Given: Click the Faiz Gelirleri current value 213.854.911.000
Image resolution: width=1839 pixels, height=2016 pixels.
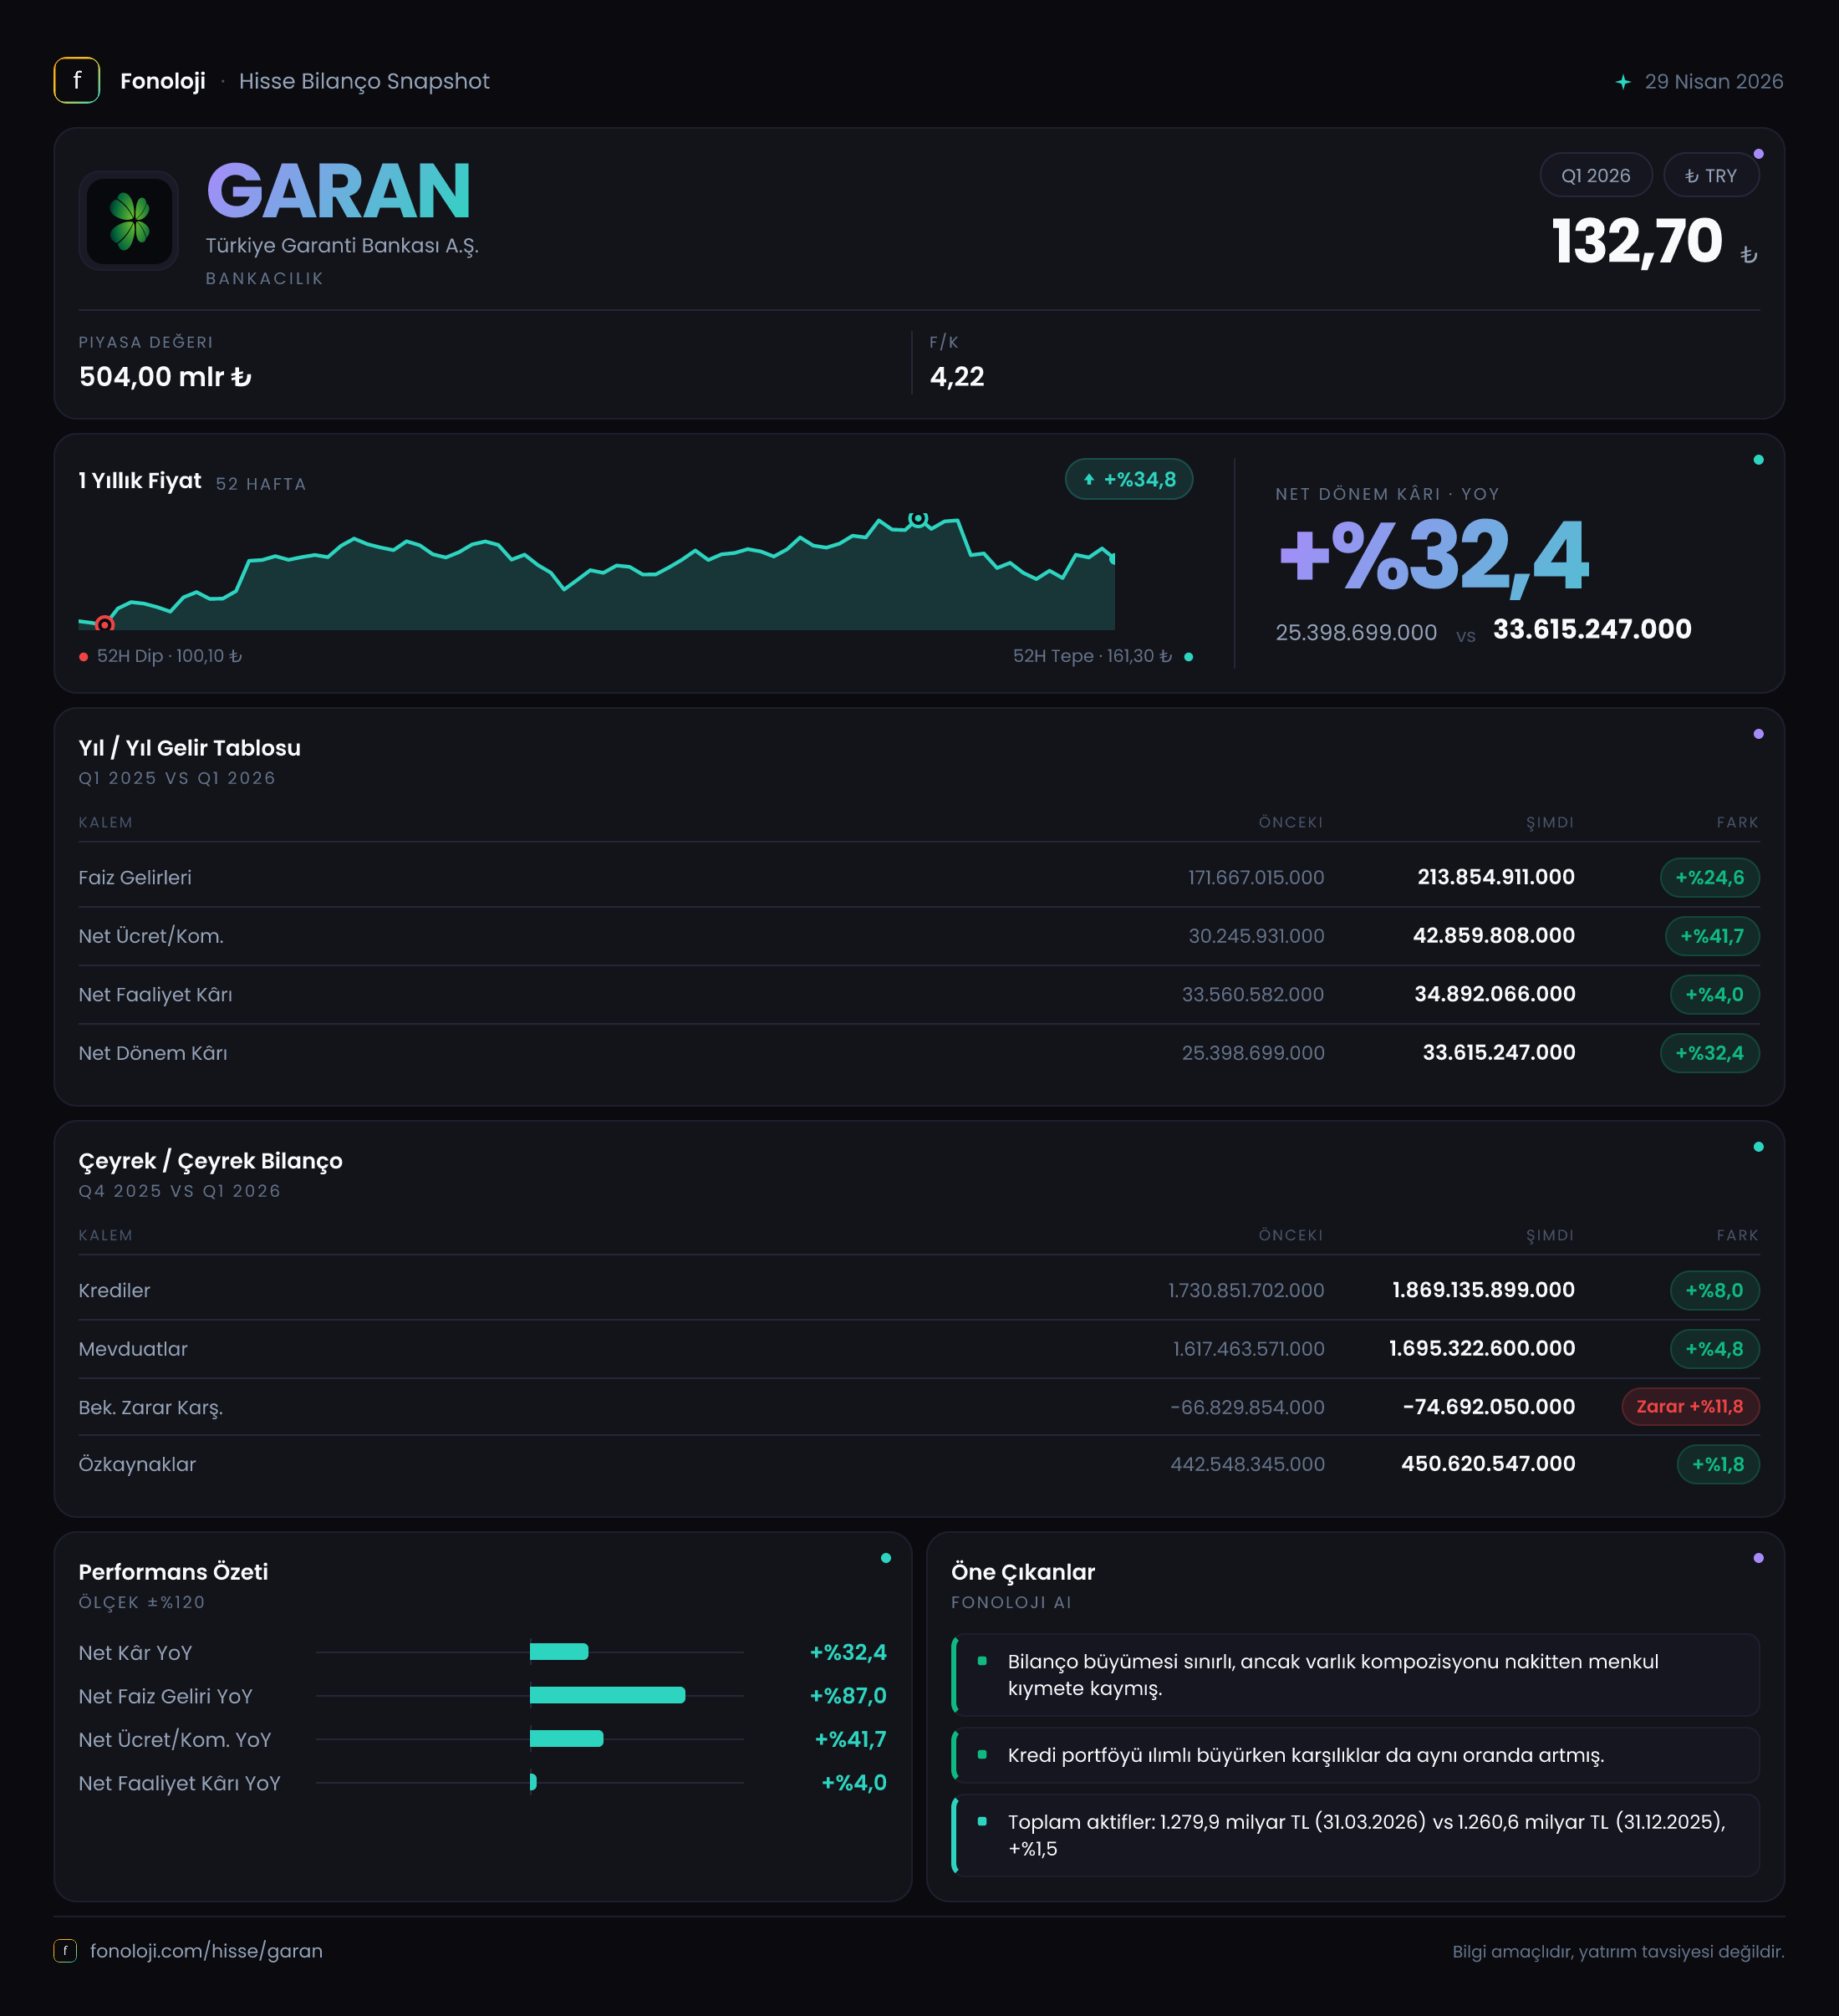Looking at the screenshot, I should 1496,877.
